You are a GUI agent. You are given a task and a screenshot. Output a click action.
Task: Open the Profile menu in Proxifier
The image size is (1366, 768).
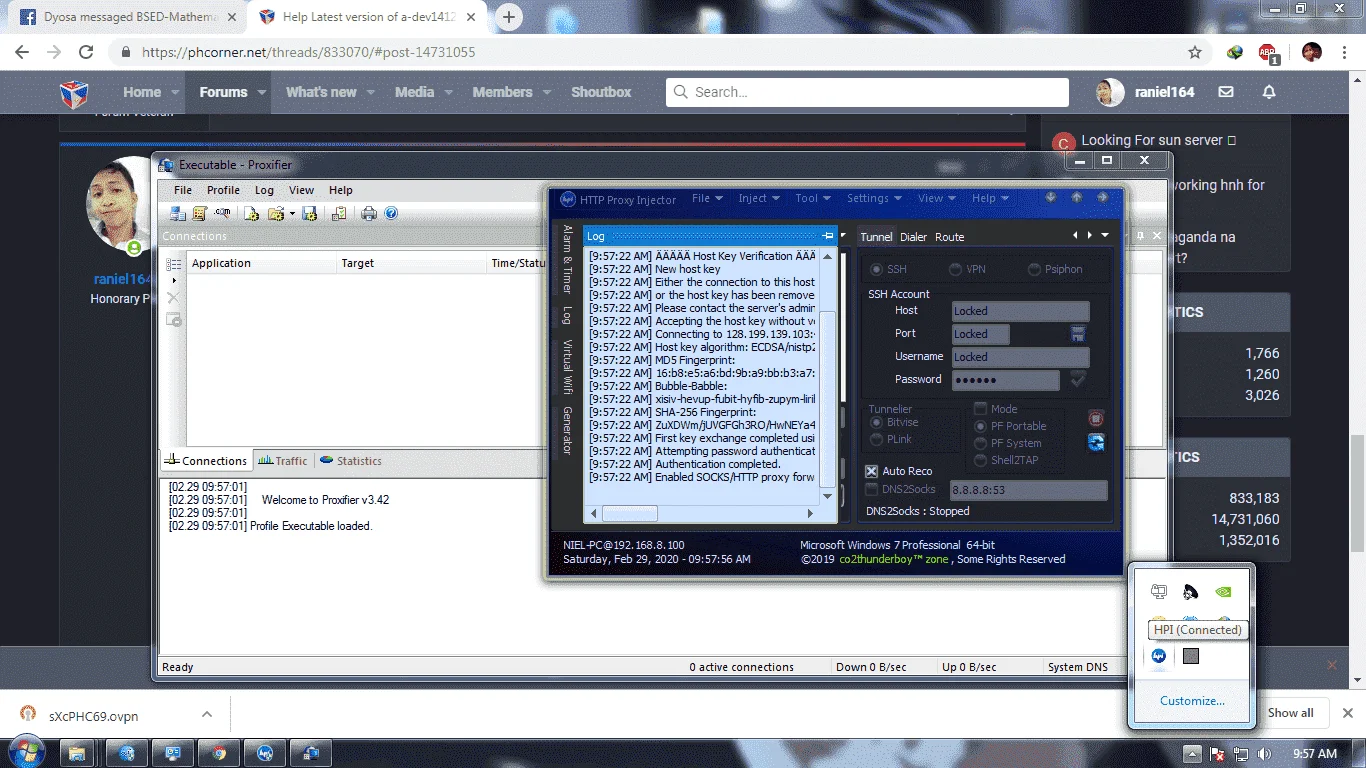[223, 190]
